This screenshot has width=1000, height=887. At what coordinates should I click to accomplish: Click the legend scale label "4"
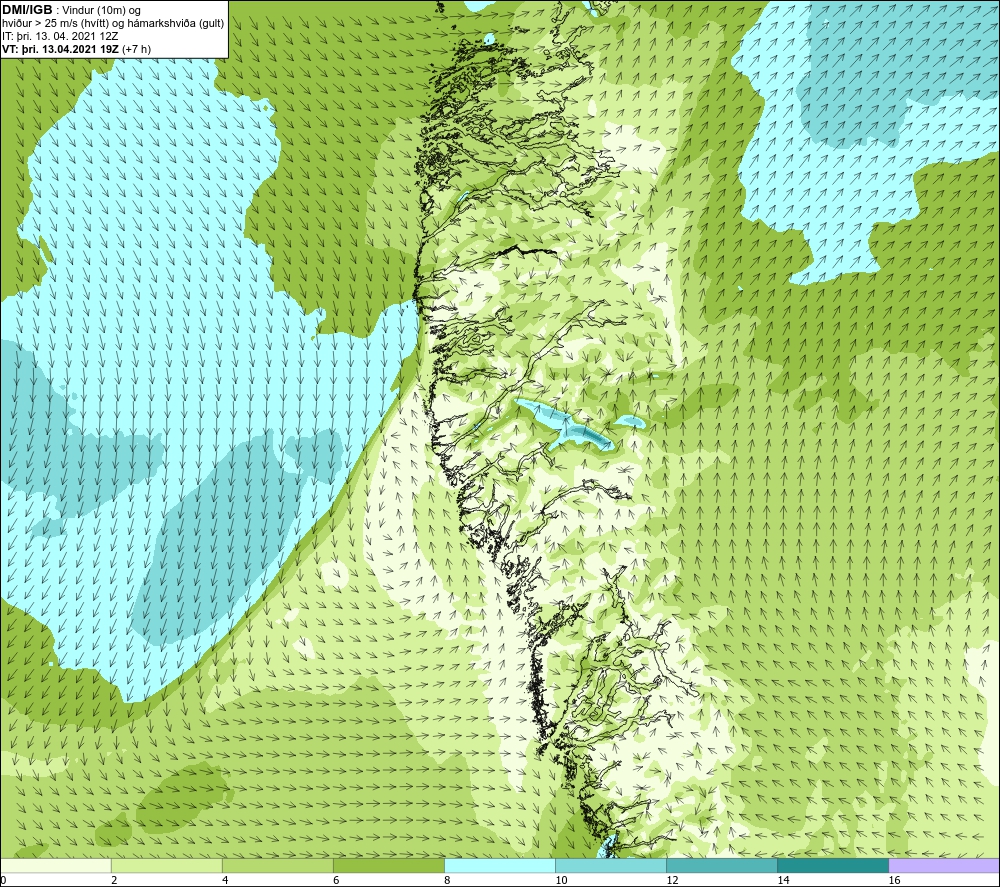pyautogui.click(x=225, y=881)
